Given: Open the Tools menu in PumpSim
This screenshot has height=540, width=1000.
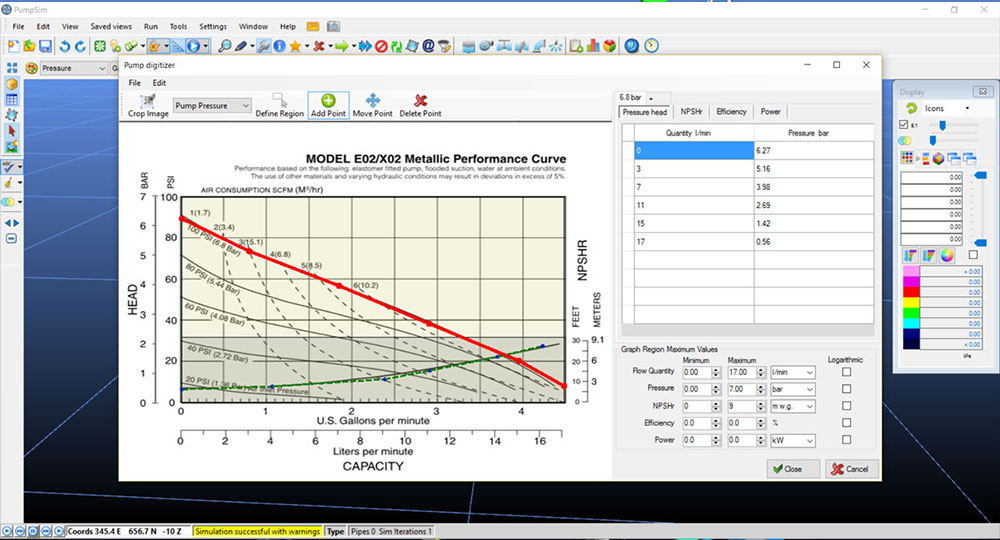Looking at the screenshot, I should pyautogui.click(x=178, y=26).
